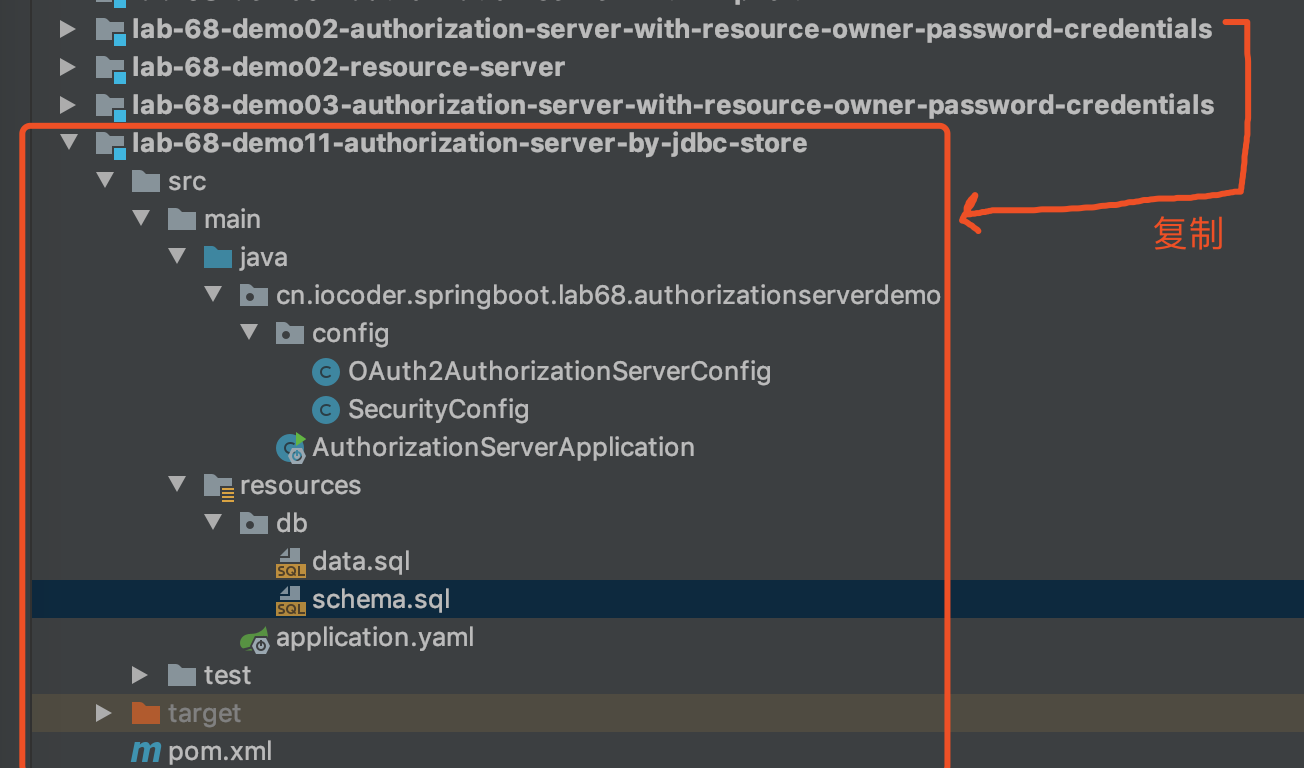Screen dimensions: 1304x768
Task: Select the main folder label
Action: tap(232, 220)
